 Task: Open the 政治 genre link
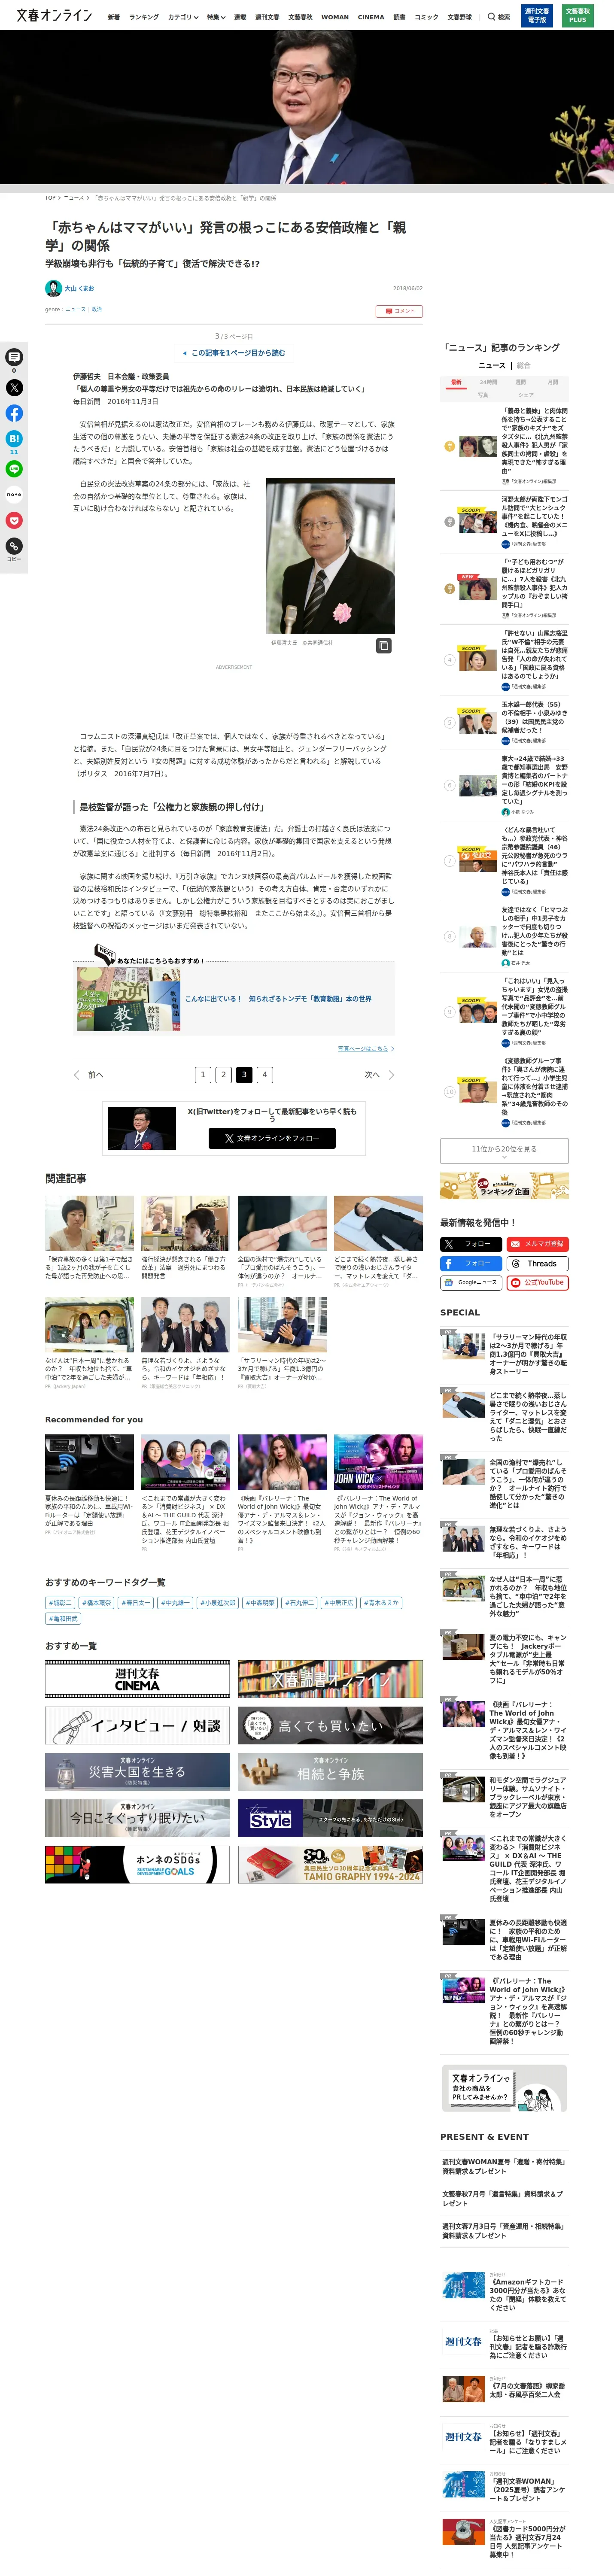click(x=97, y=309)
